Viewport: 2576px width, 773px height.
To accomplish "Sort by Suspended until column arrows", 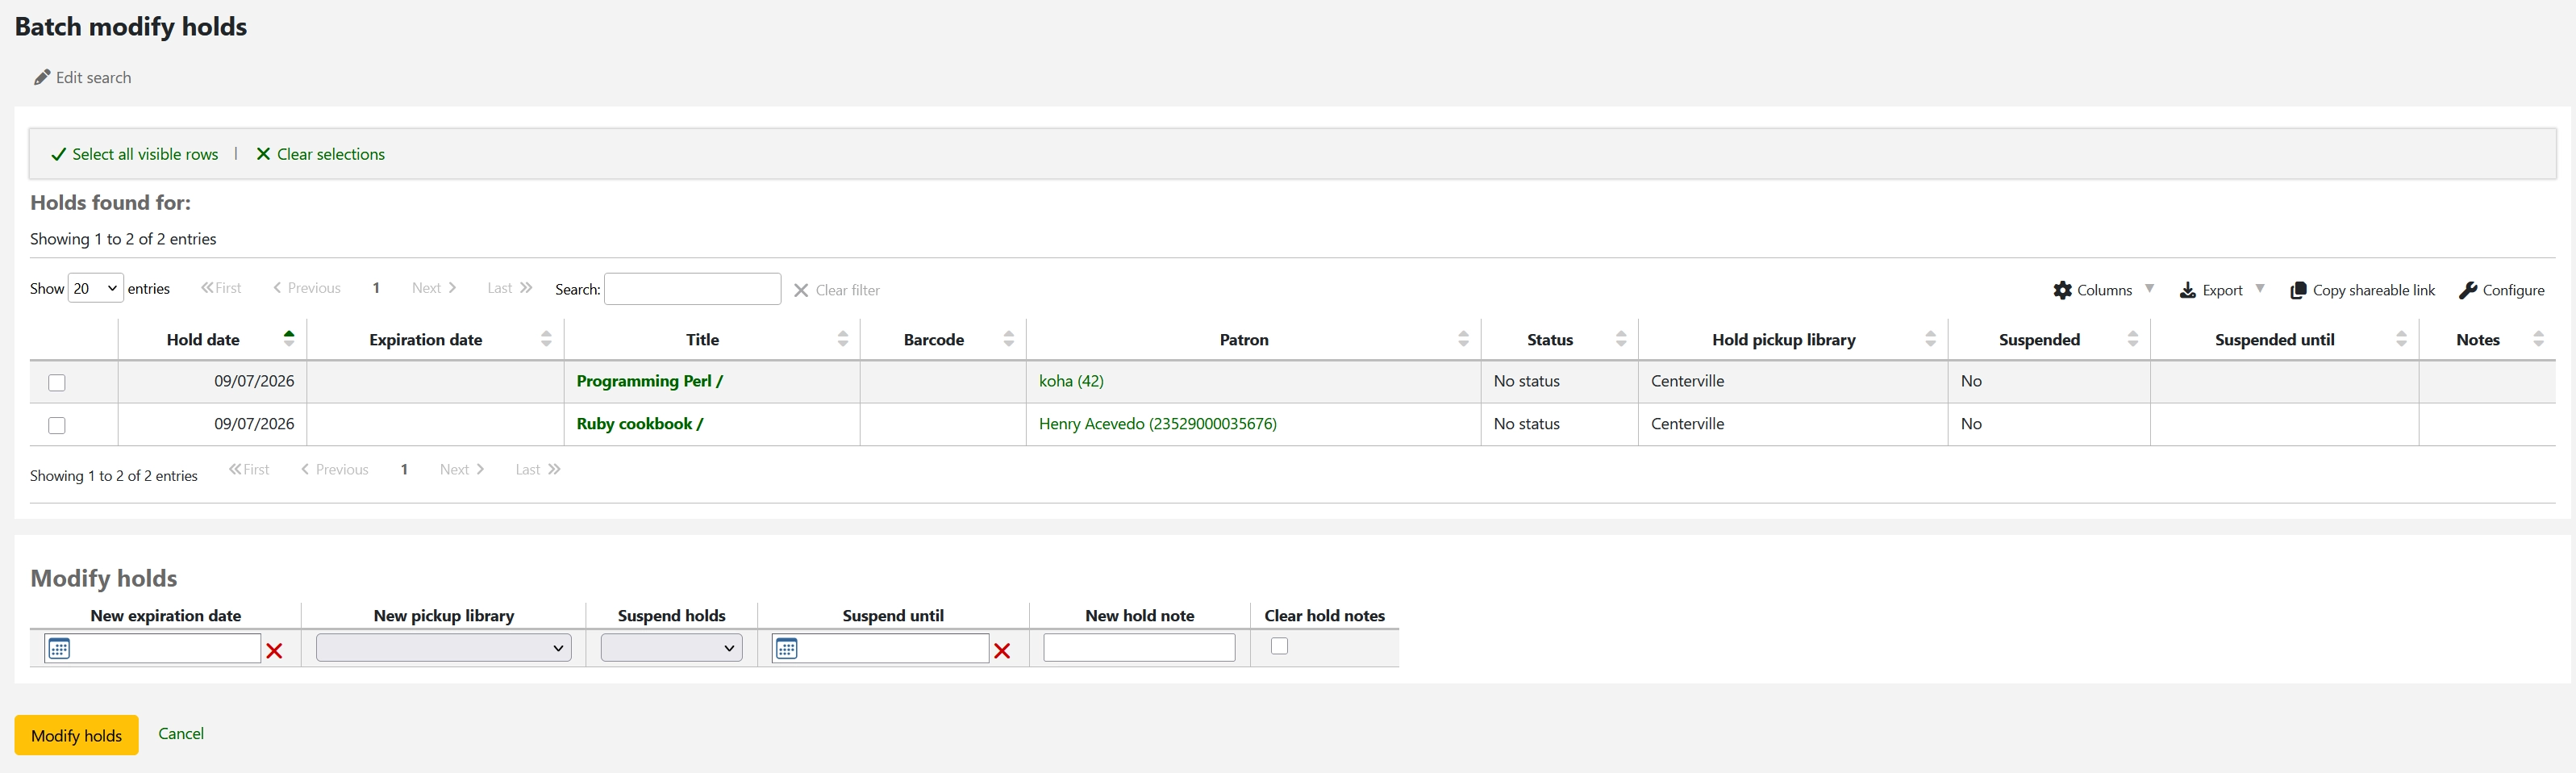I will (x=2402, y=339).
